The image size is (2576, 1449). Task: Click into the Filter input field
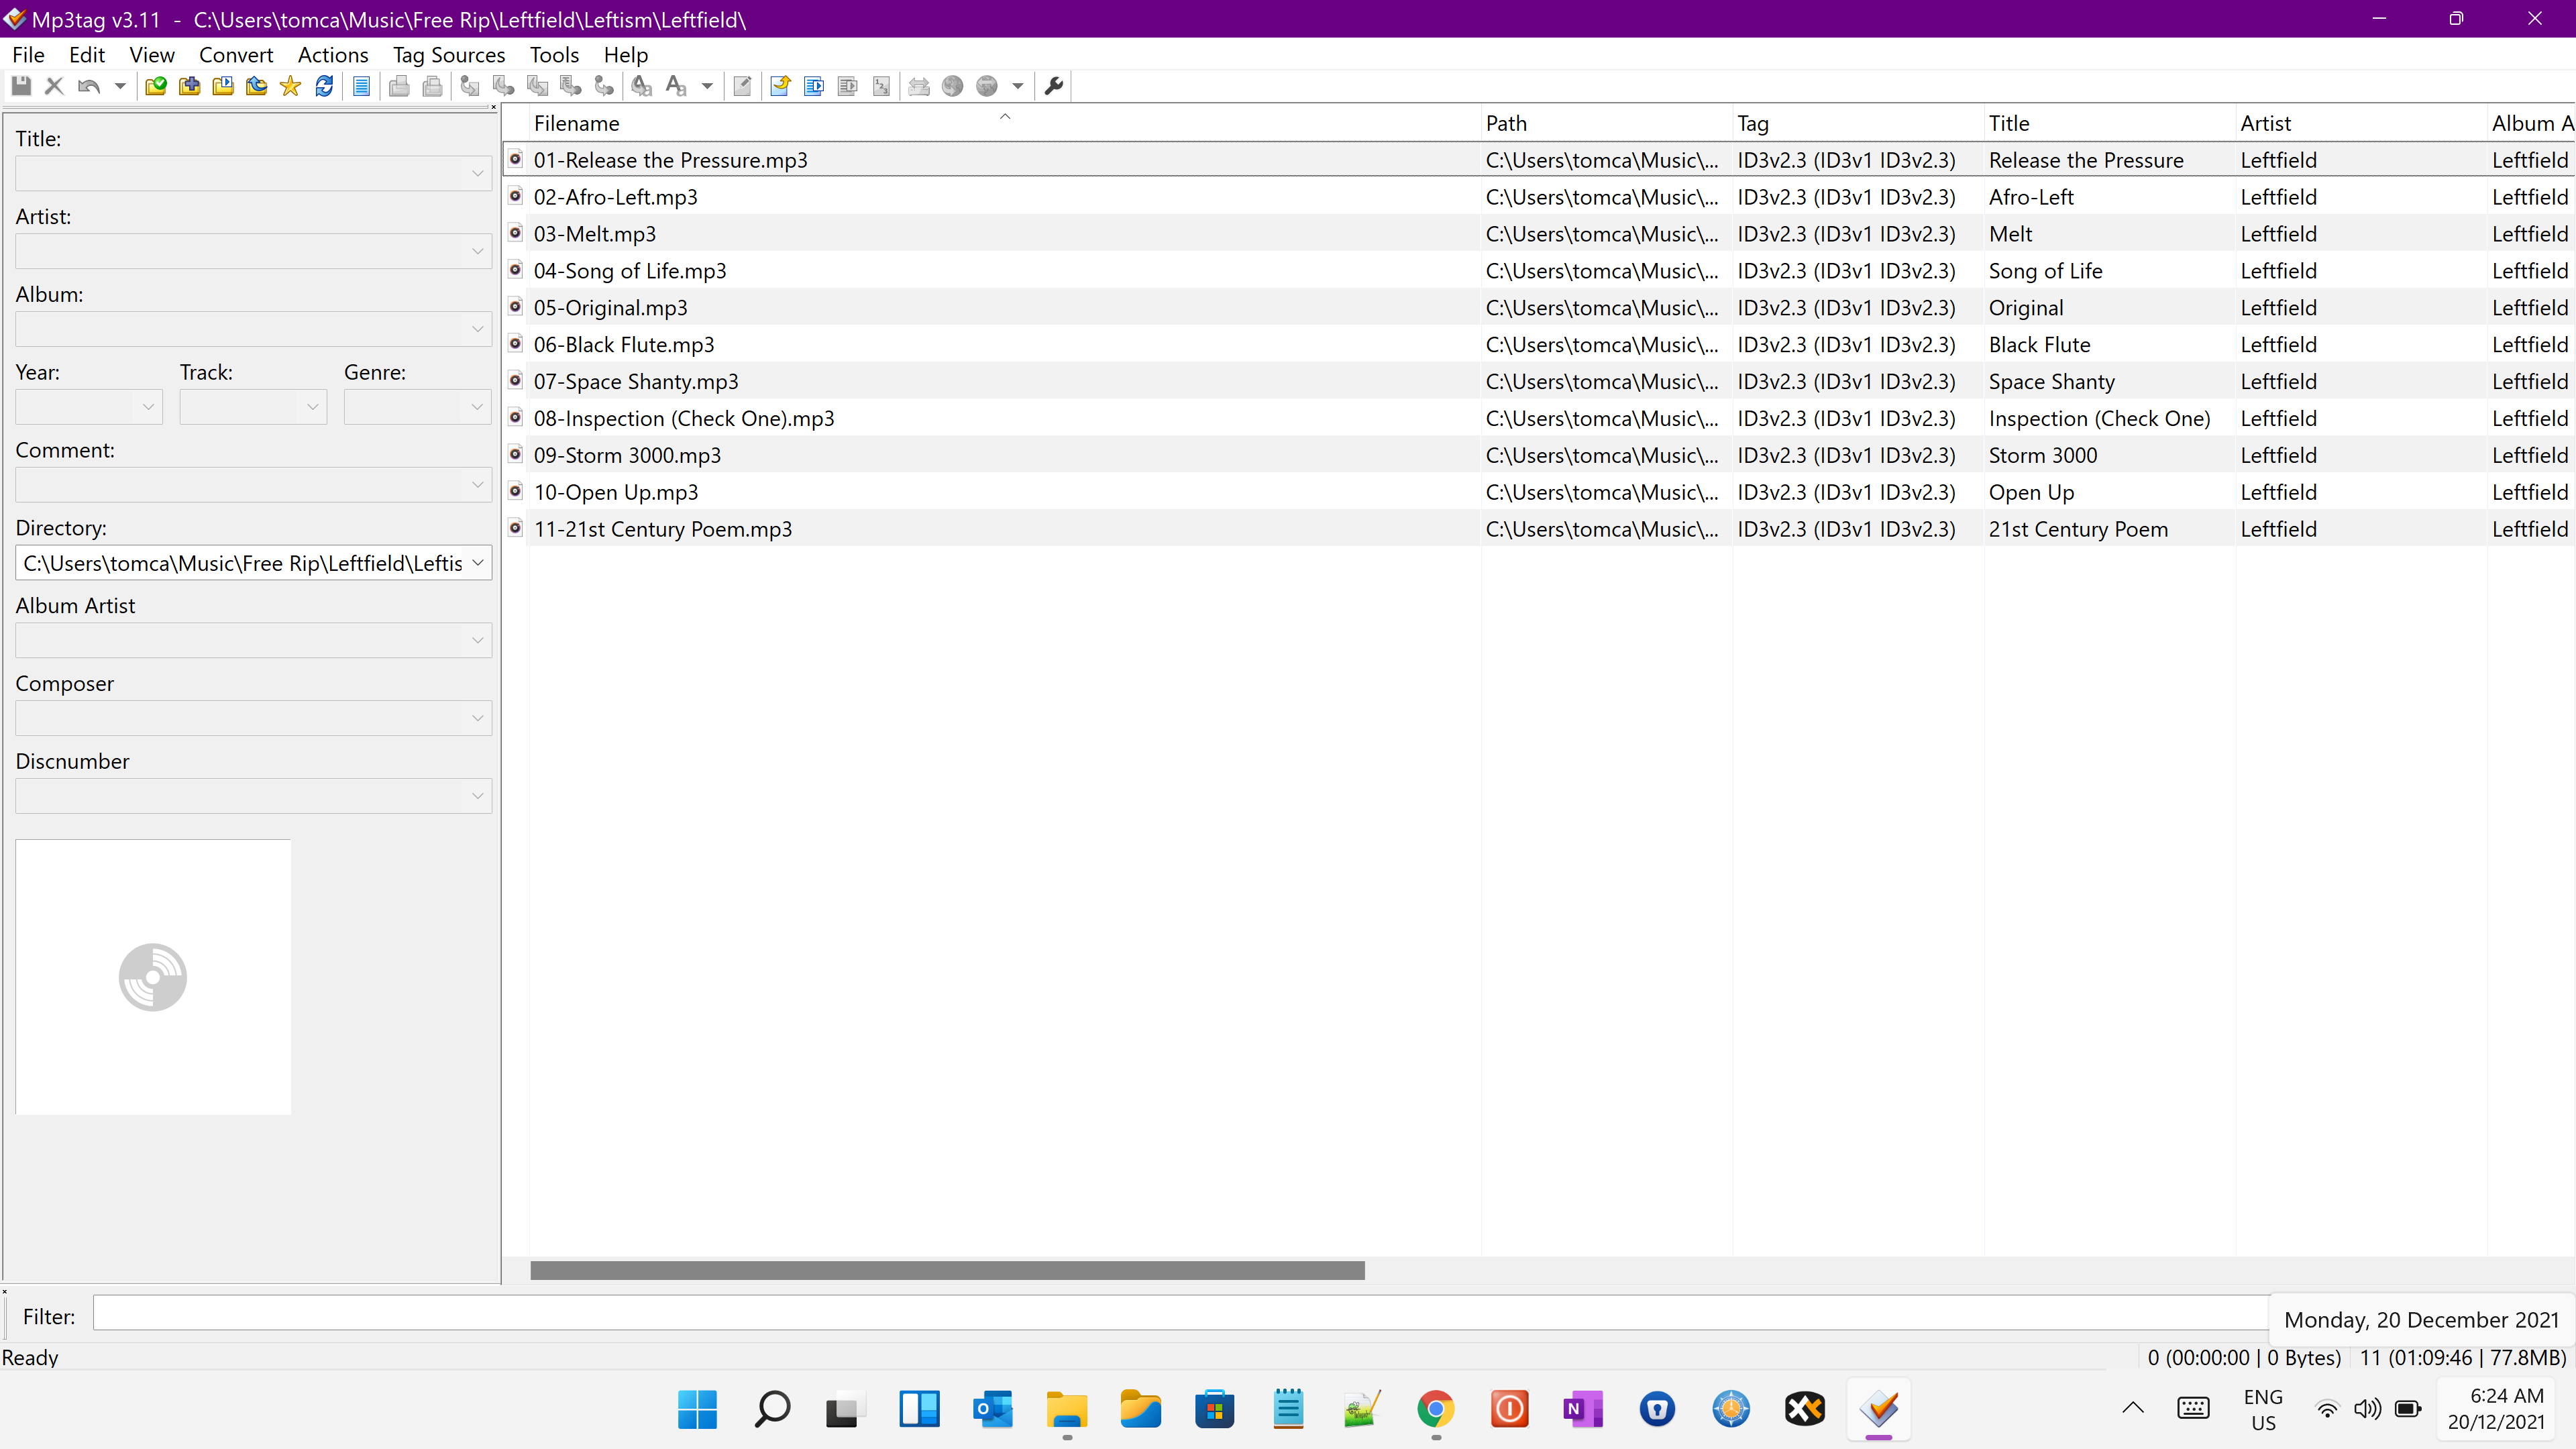tap(1180, 1314)
